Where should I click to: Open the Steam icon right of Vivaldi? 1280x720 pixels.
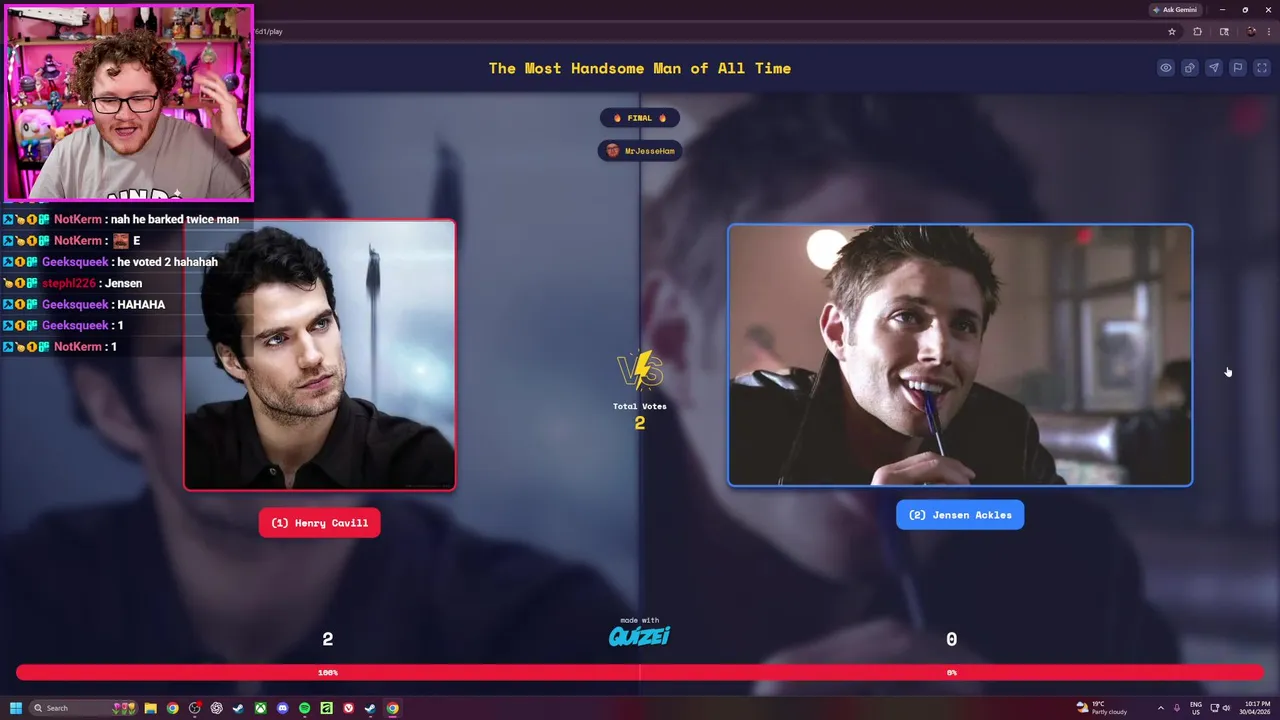click(370, 708)
